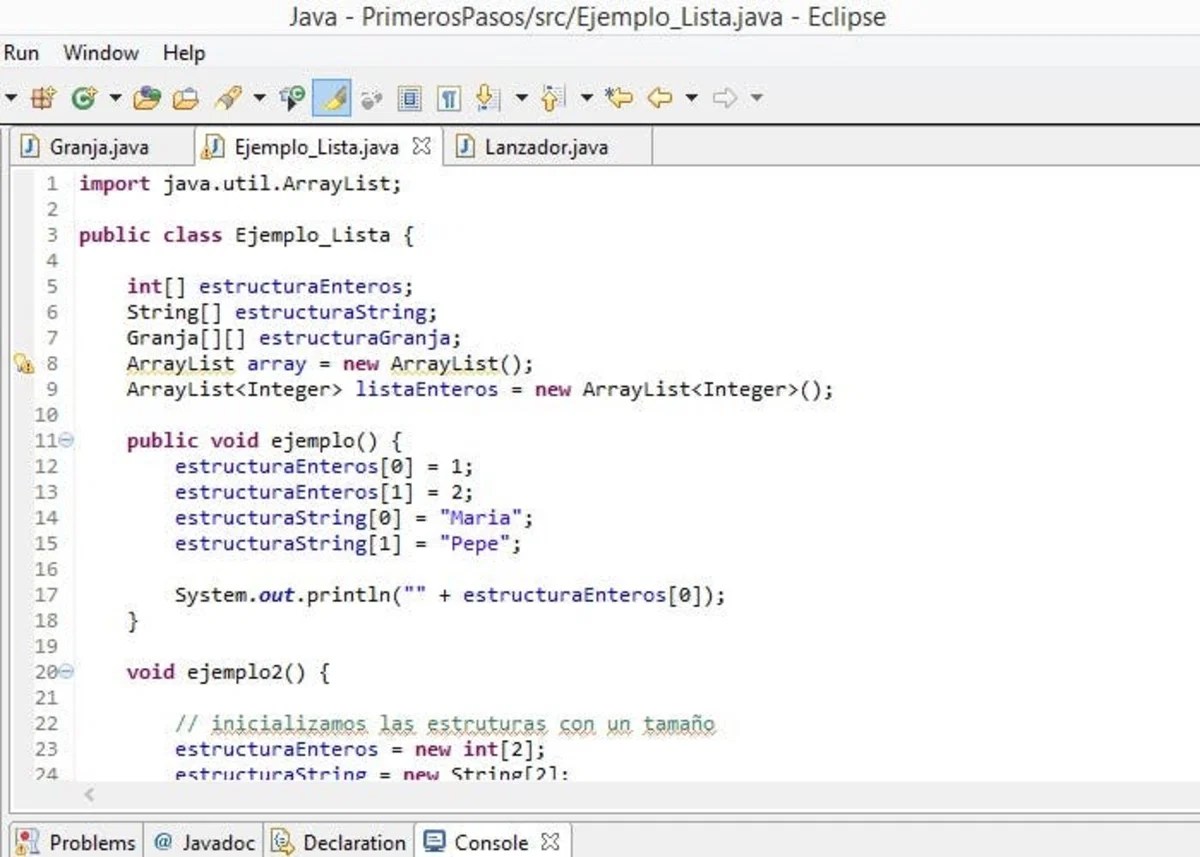Click line number 3 in the gutter
1200x857 pixels.
pyautogui.click(x=52, y=236)
